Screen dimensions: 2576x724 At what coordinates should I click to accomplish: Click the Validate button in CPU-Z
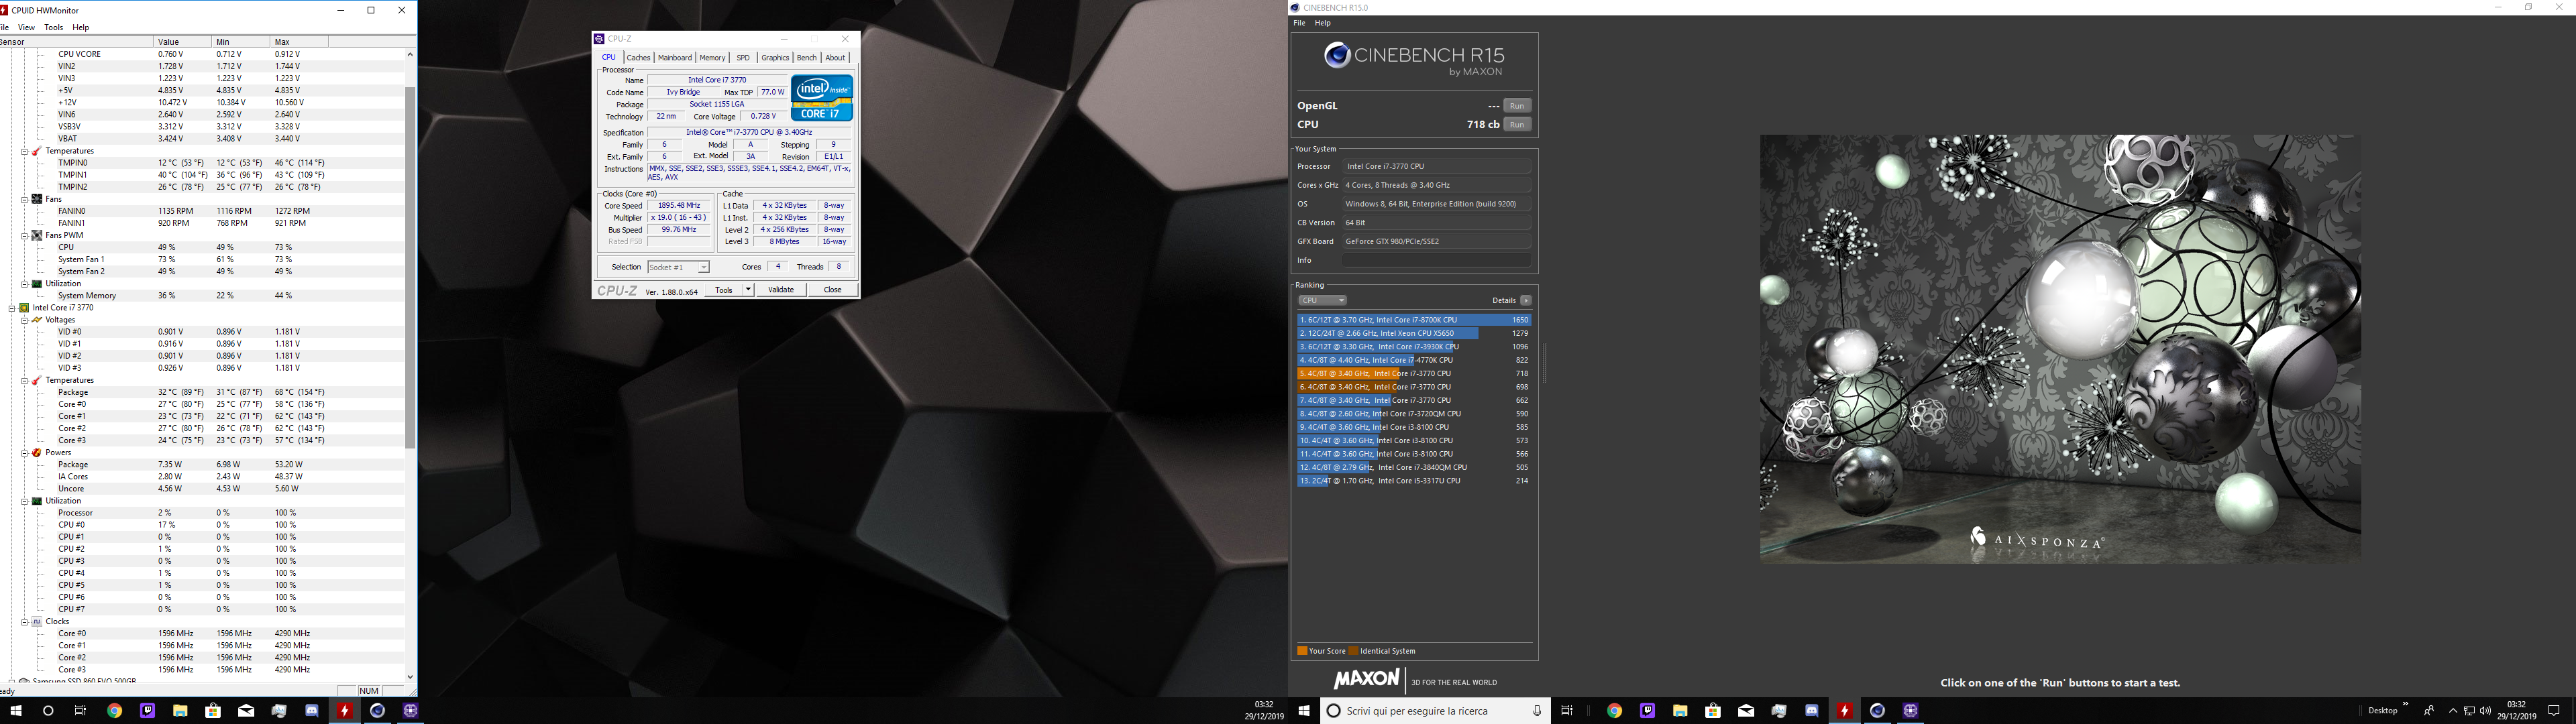tap(781, 290)
